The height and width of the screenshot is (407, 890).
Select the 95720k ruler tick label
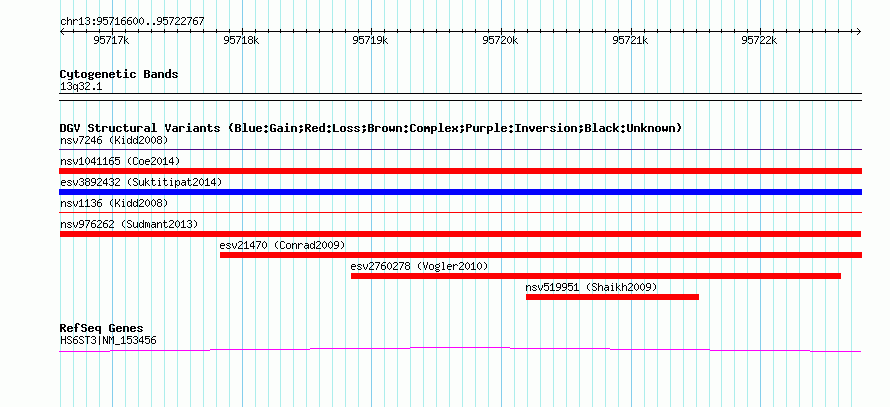(500, 40)
